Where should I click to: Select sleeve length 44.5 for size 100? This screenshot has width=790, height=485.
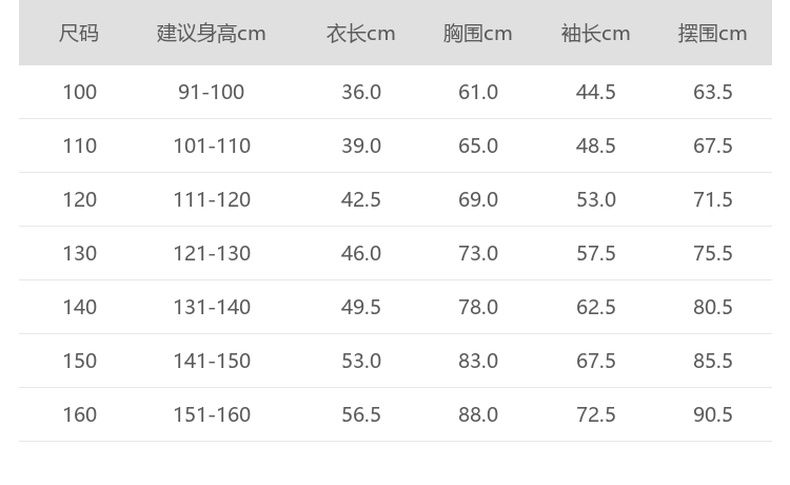[596, 92]
